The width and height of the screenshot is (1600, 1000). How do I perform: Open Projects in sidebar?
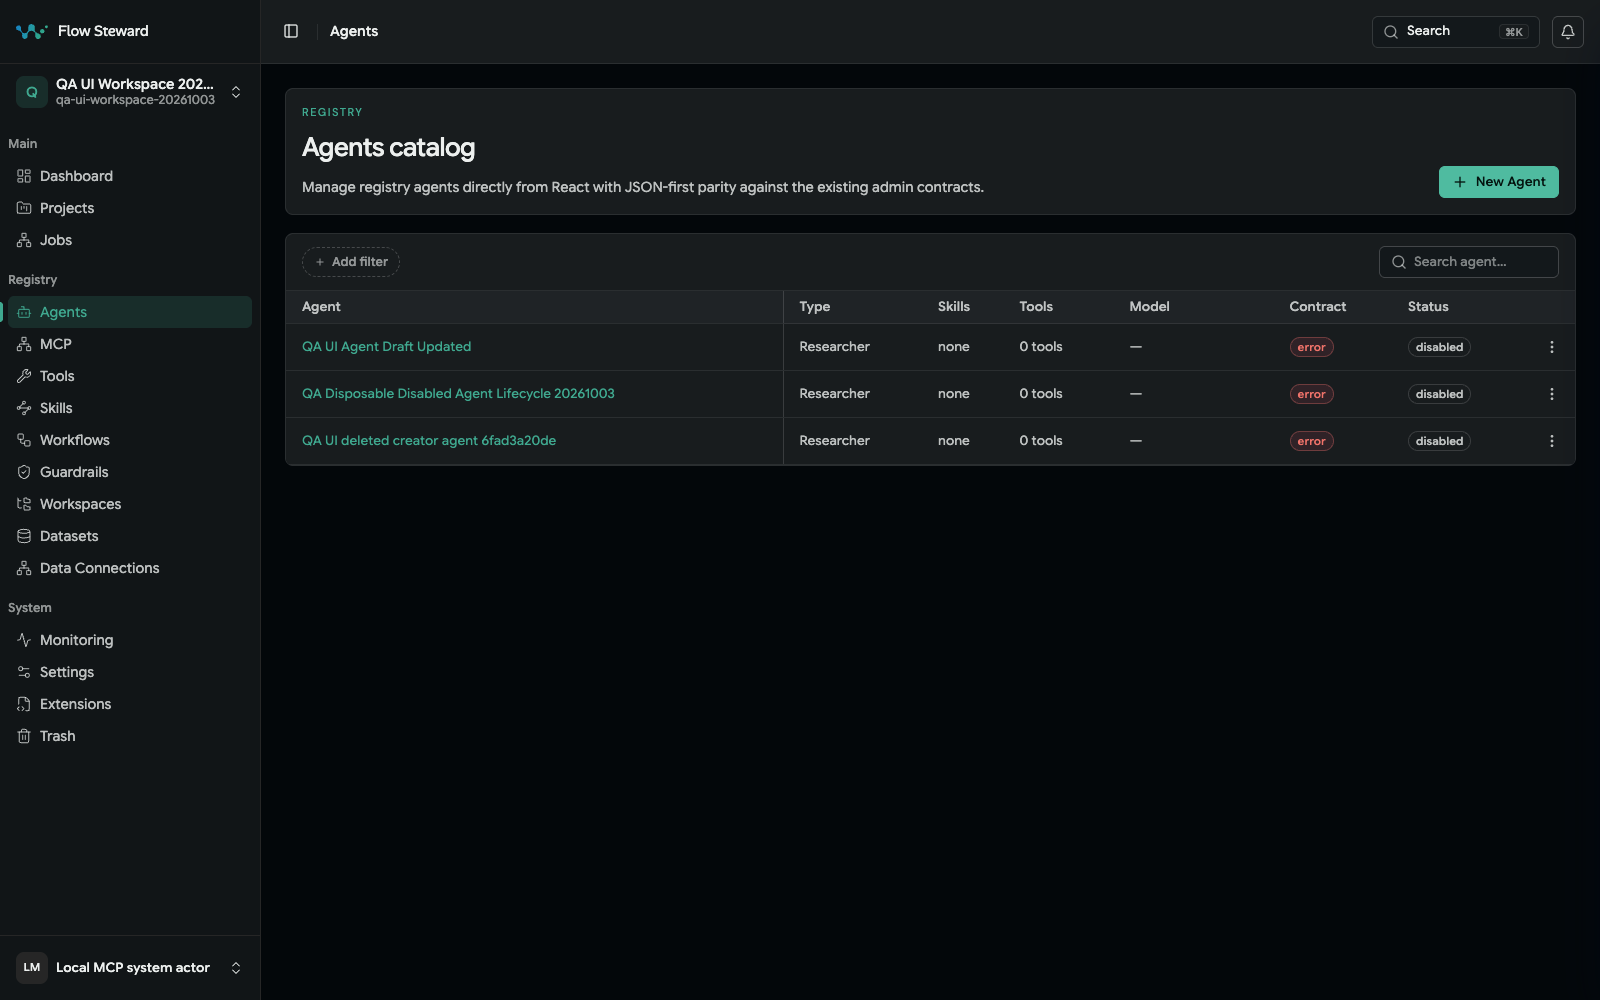click(130, 208)
